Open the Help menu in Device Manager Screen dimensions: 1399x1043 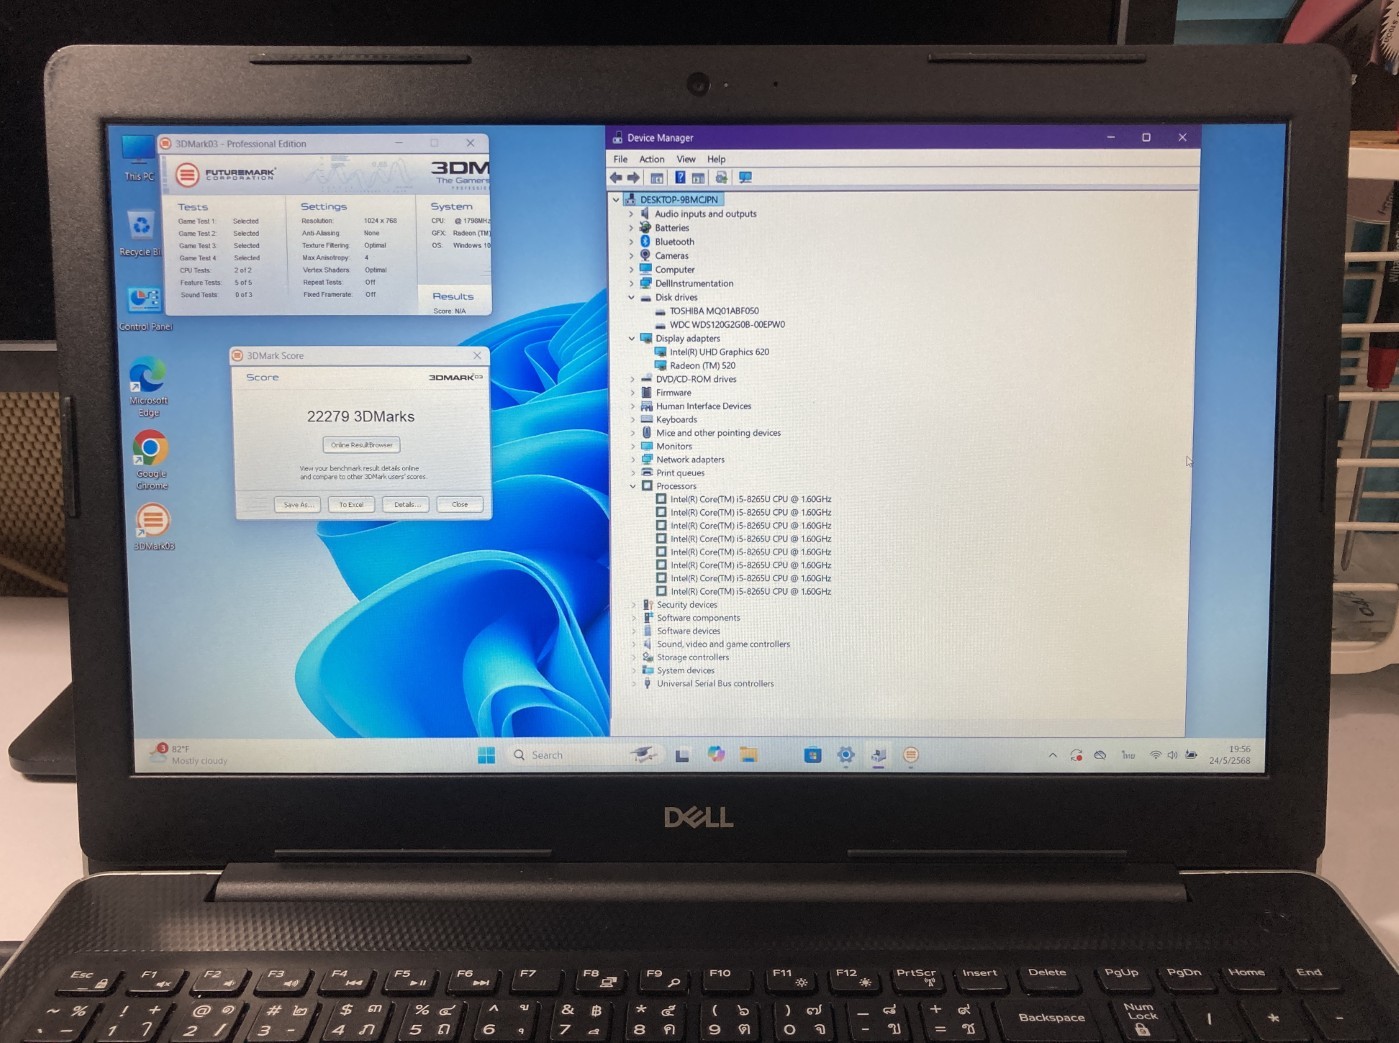pyautogui.click(x=716, y=159)
